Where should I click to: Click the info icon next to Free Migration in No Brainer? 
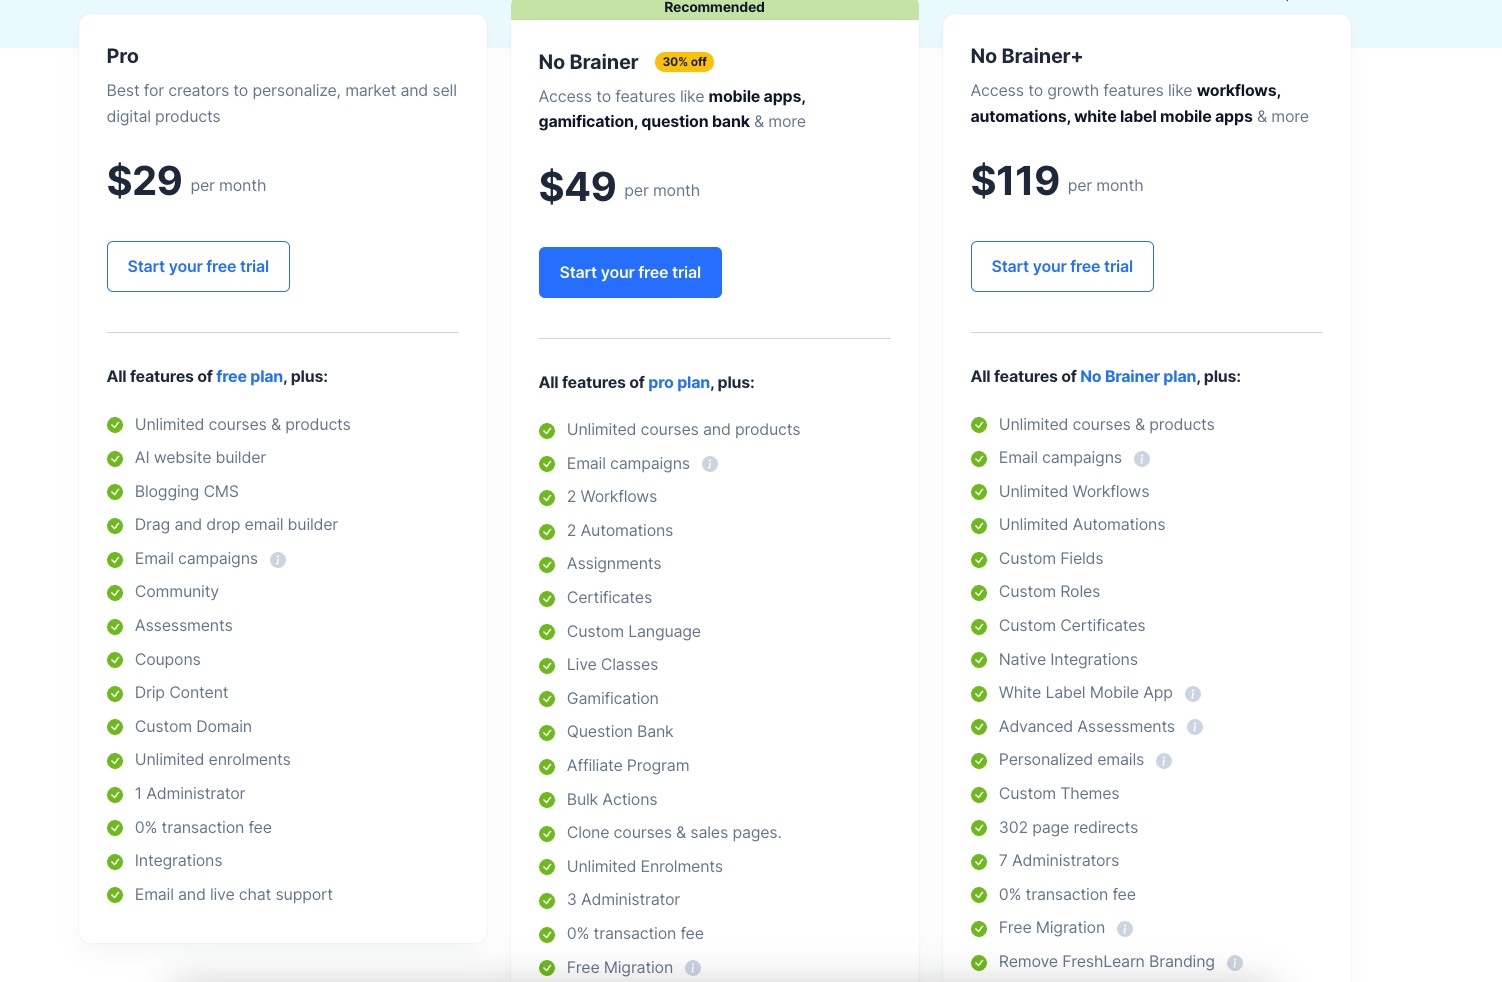[x=694, y=968]
